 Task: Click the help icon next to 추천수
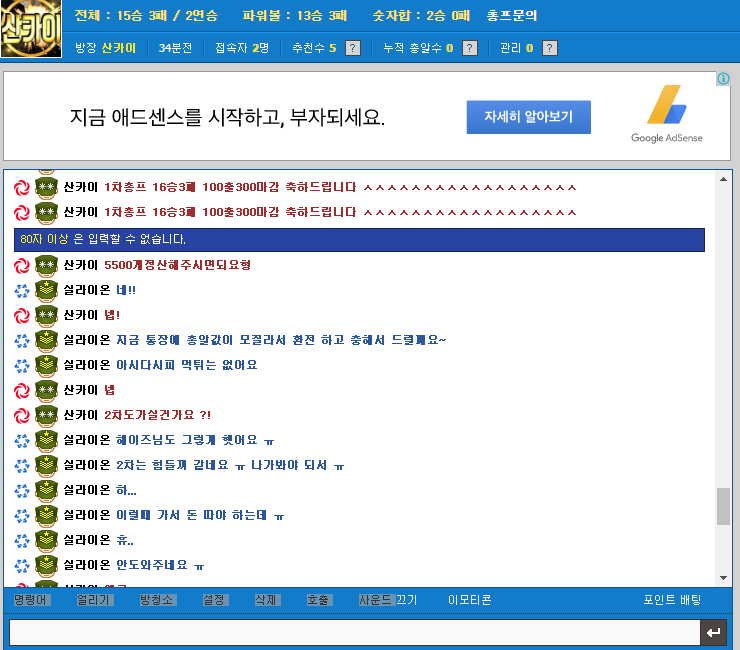tap(353, 48)
